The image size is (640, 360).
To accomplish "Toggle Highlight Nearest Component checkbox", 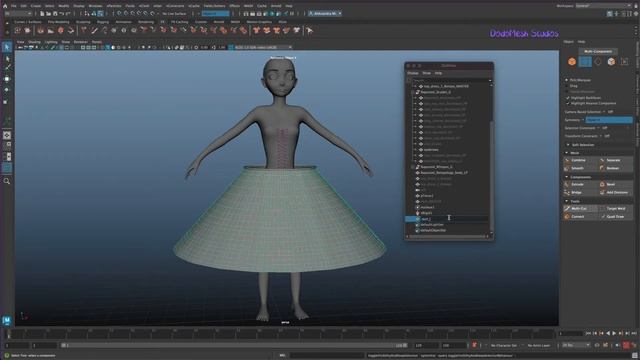I will (x=568, y=103).
